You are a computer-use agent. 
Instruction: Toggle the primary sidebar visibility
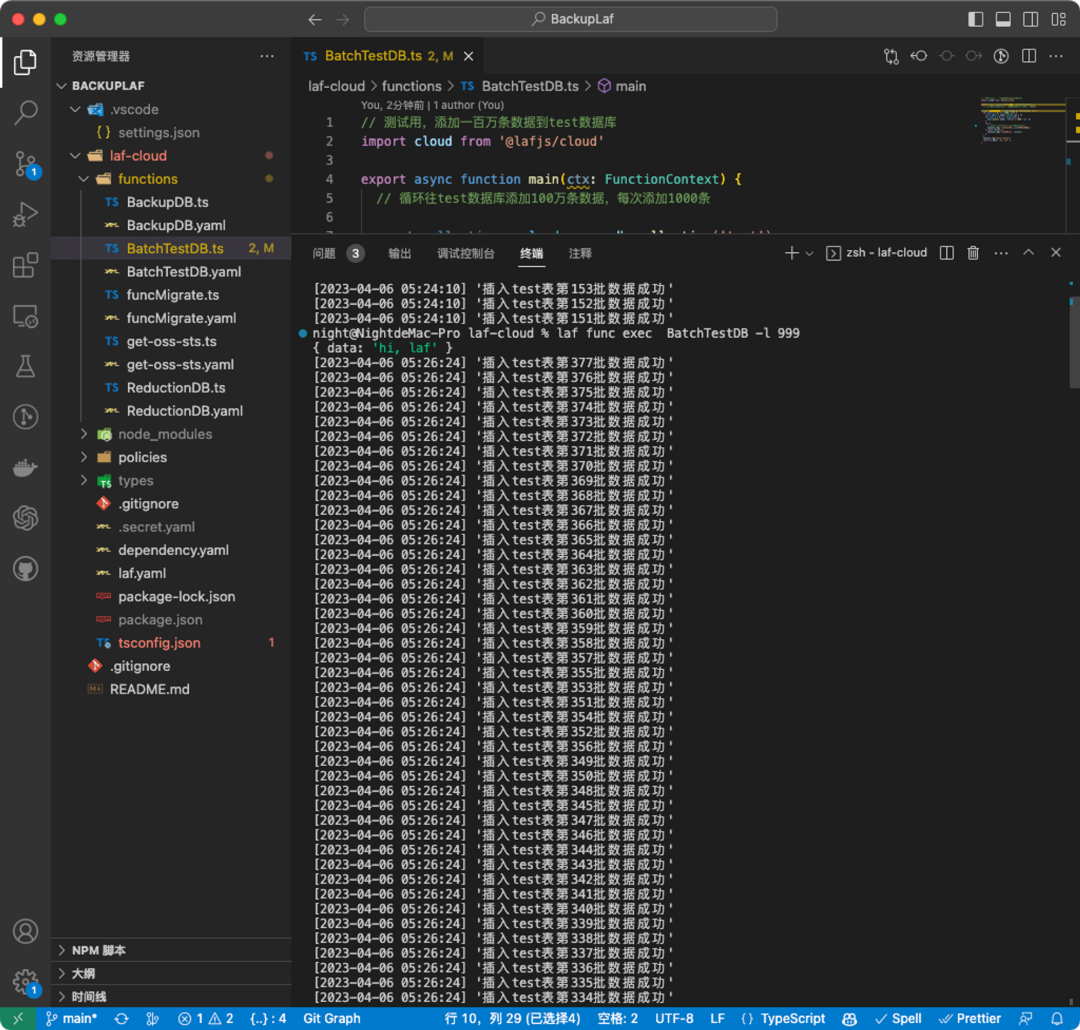[x=975, y=19]
